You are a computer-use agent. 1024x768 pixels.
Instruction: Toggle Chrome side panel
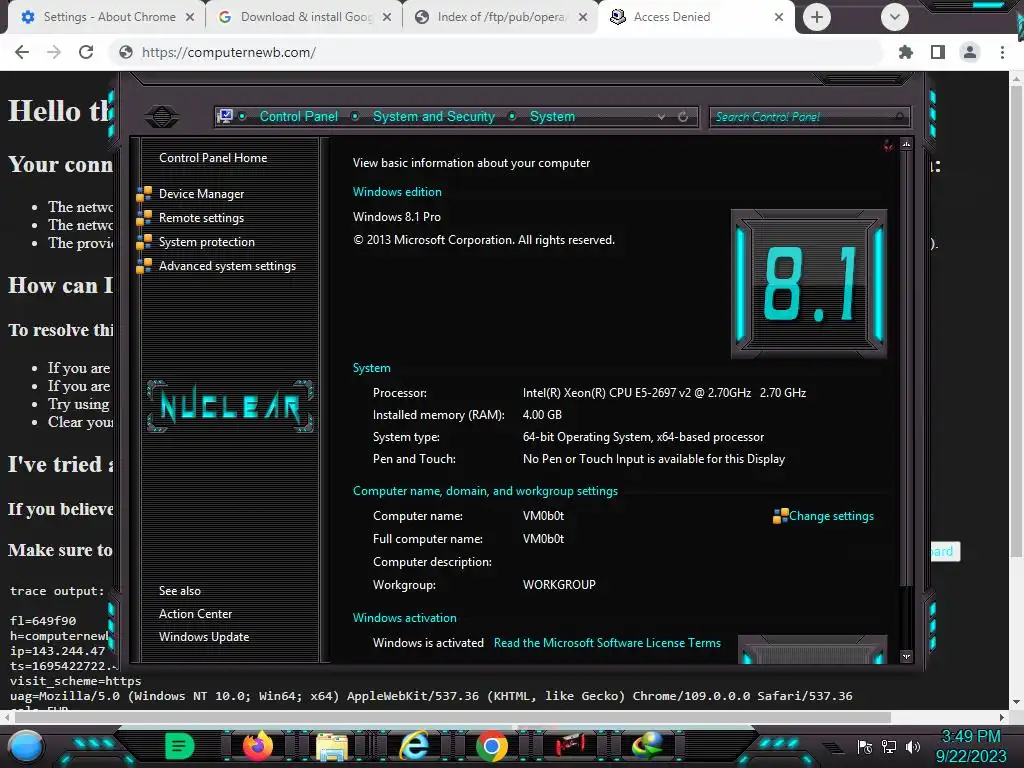[x=938, y=52]
